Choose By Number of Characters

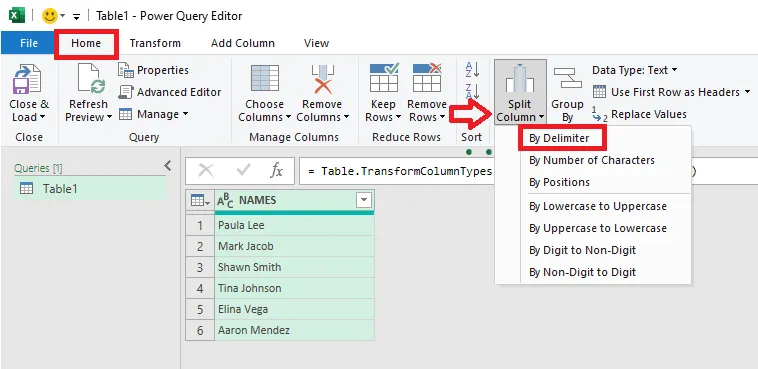point(592,160)
